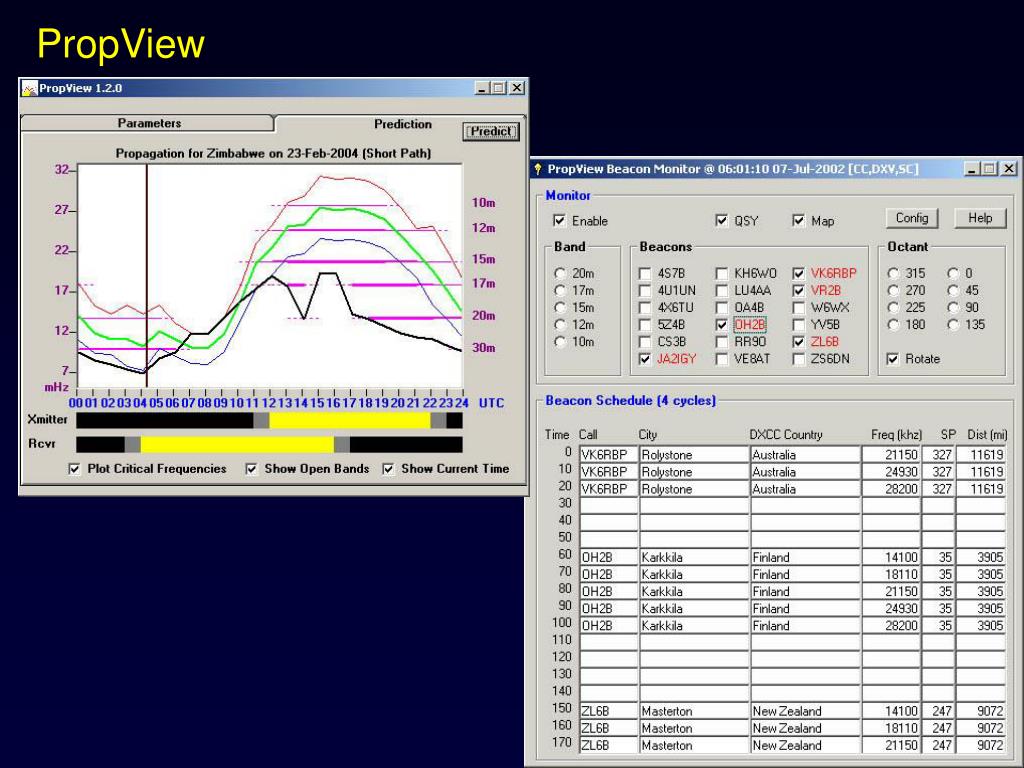Viewport: 1024px width, 768px height.
Task: Select octant 270 radio button
Action: click(893, 291)
